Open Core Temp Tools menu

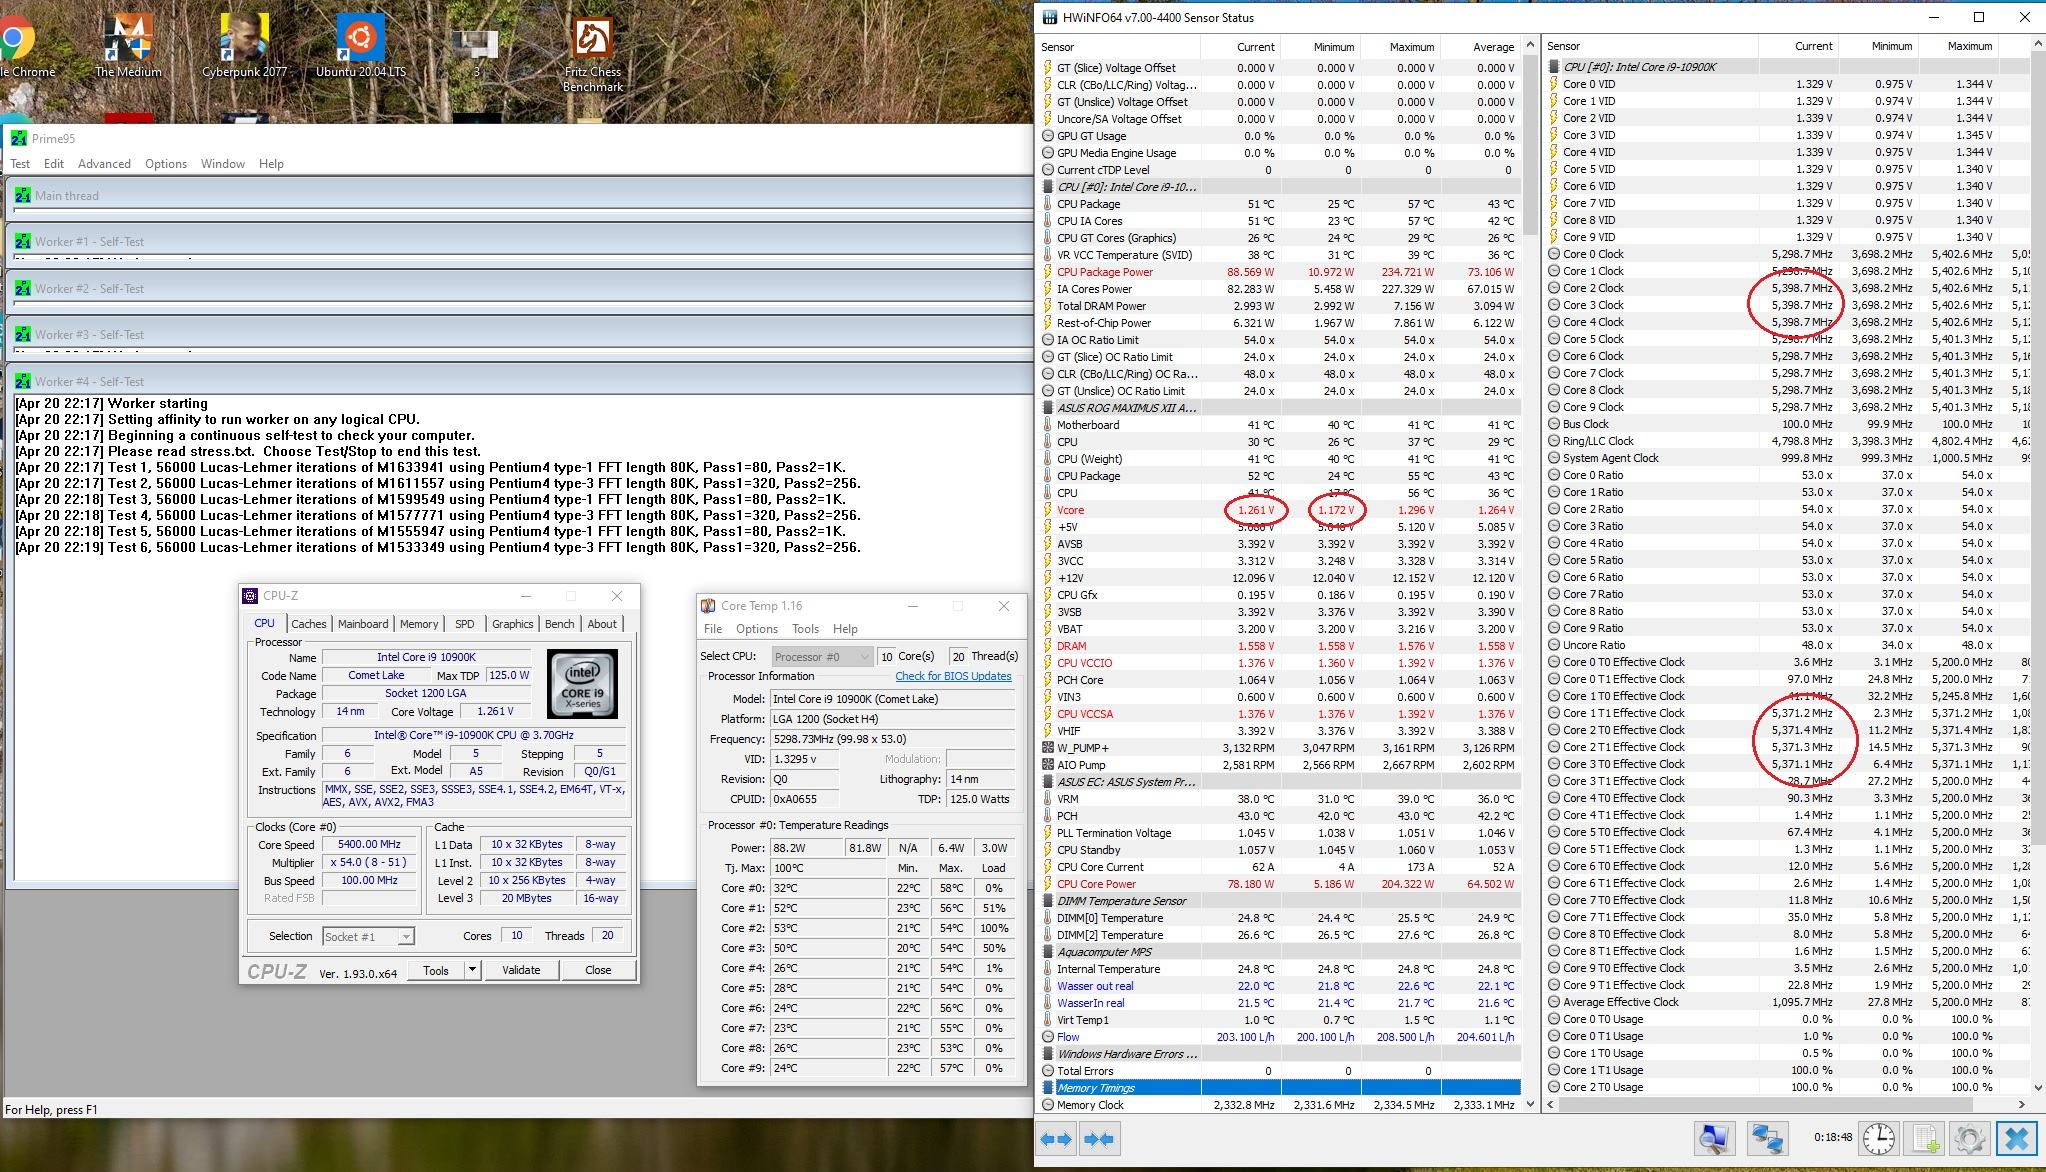(805, 629)
